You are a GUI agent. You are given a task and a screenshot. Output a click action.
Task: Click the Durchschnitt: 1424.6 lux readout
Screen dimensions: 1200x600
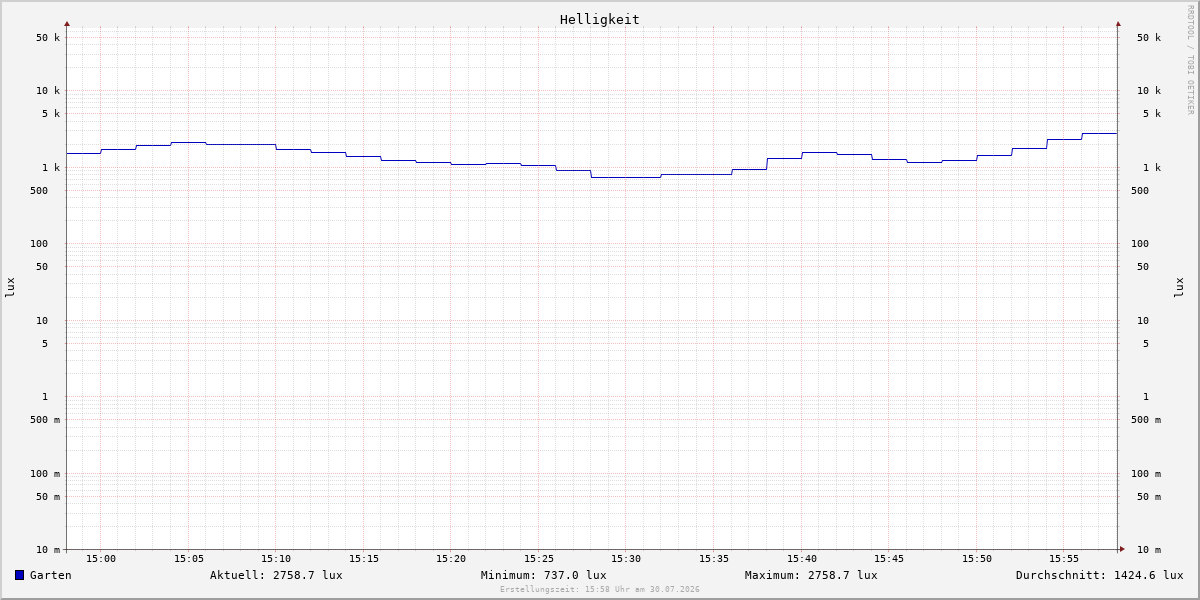(x=1099, y=575)
